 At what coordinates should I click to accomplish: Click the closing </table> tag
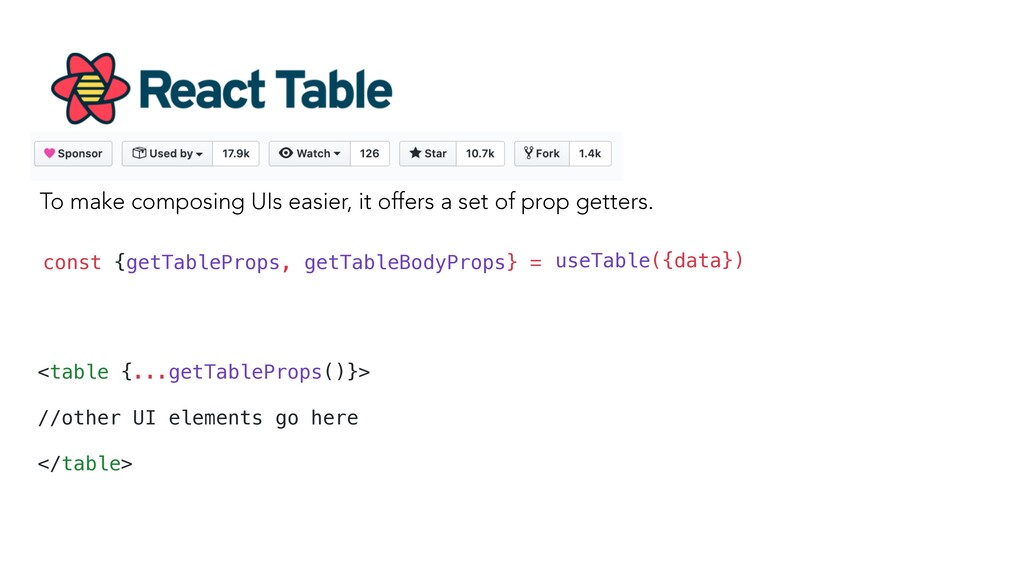tap(85, 464)
